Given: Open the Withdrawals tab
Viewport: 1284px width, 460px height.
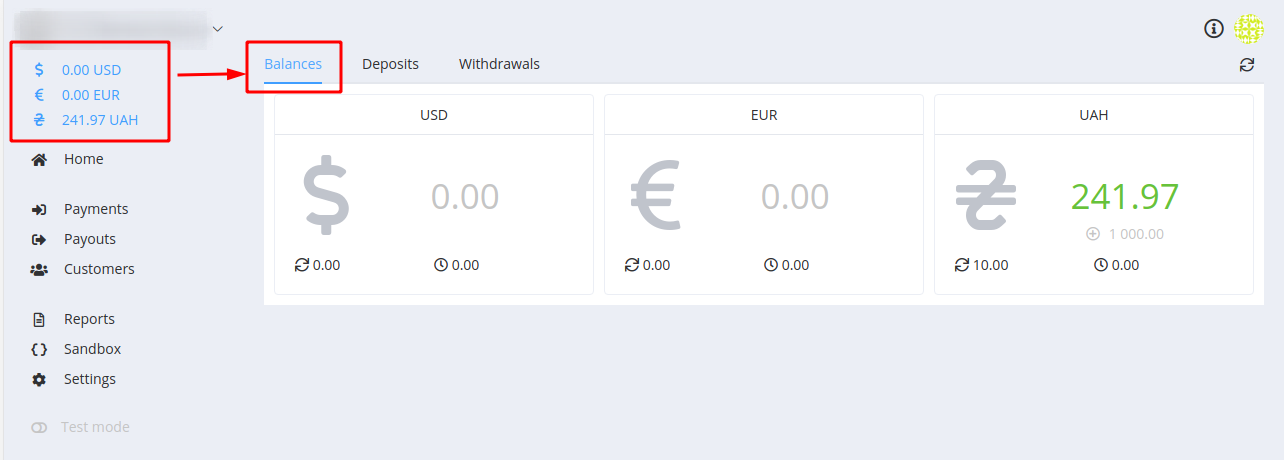Looking at the screenshot, I should click(499, 64).
